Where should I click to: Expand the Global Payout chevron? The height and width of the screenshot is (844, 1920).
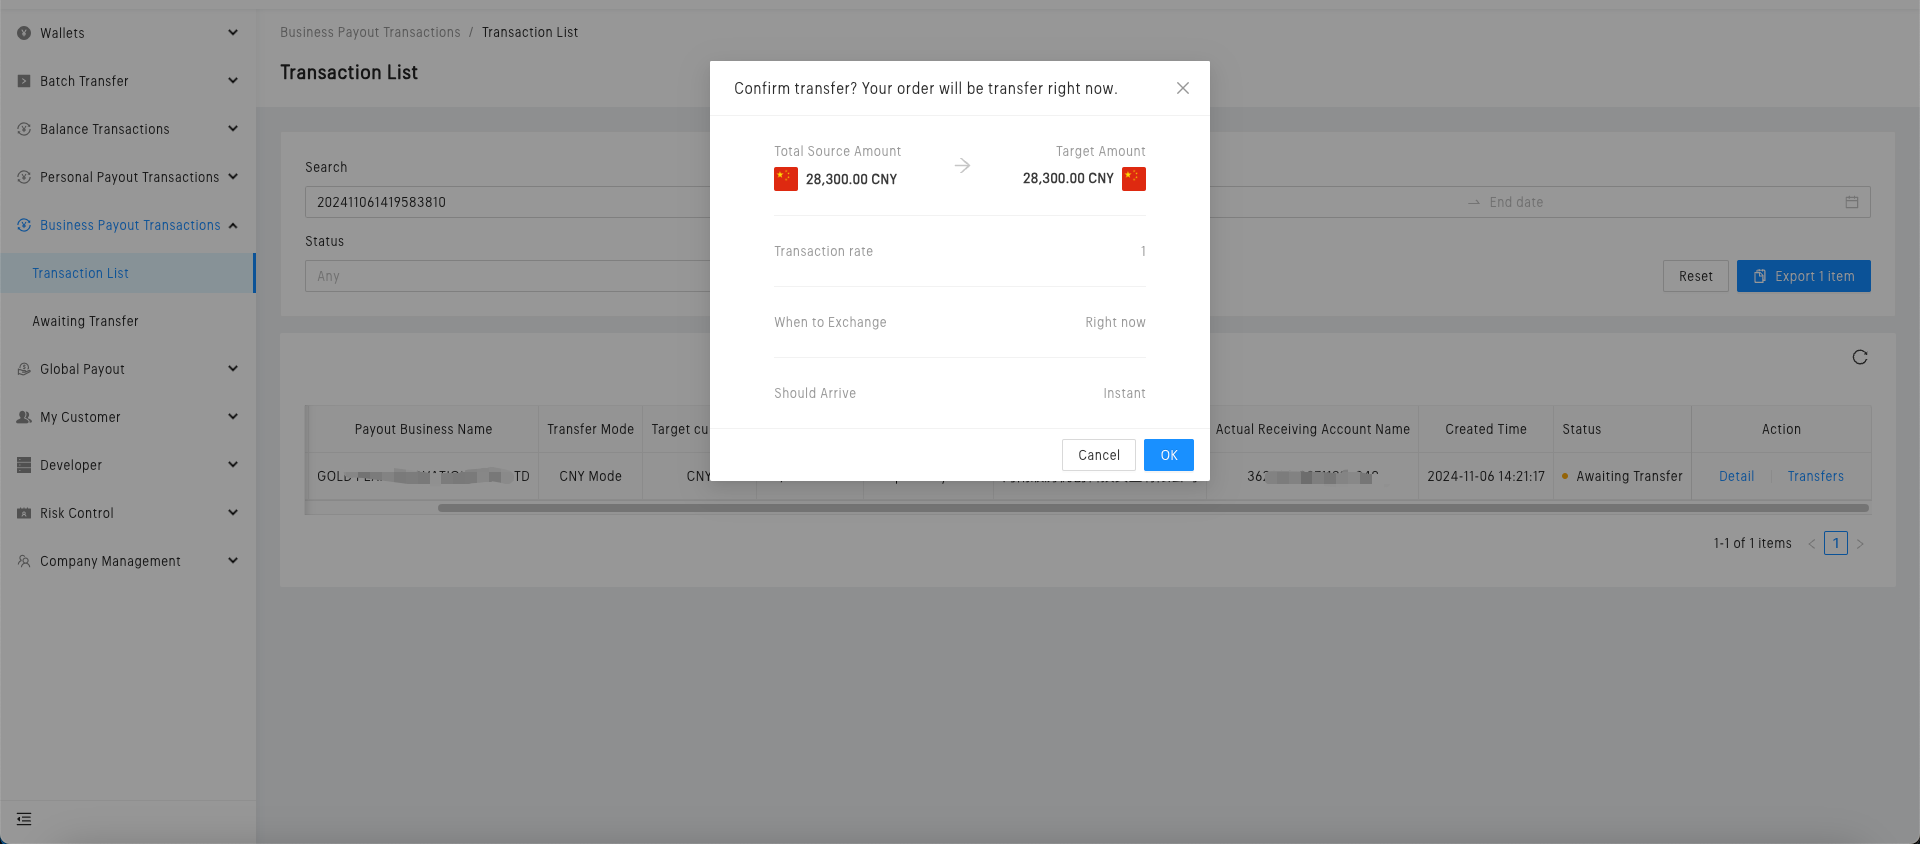pos(233,369)
